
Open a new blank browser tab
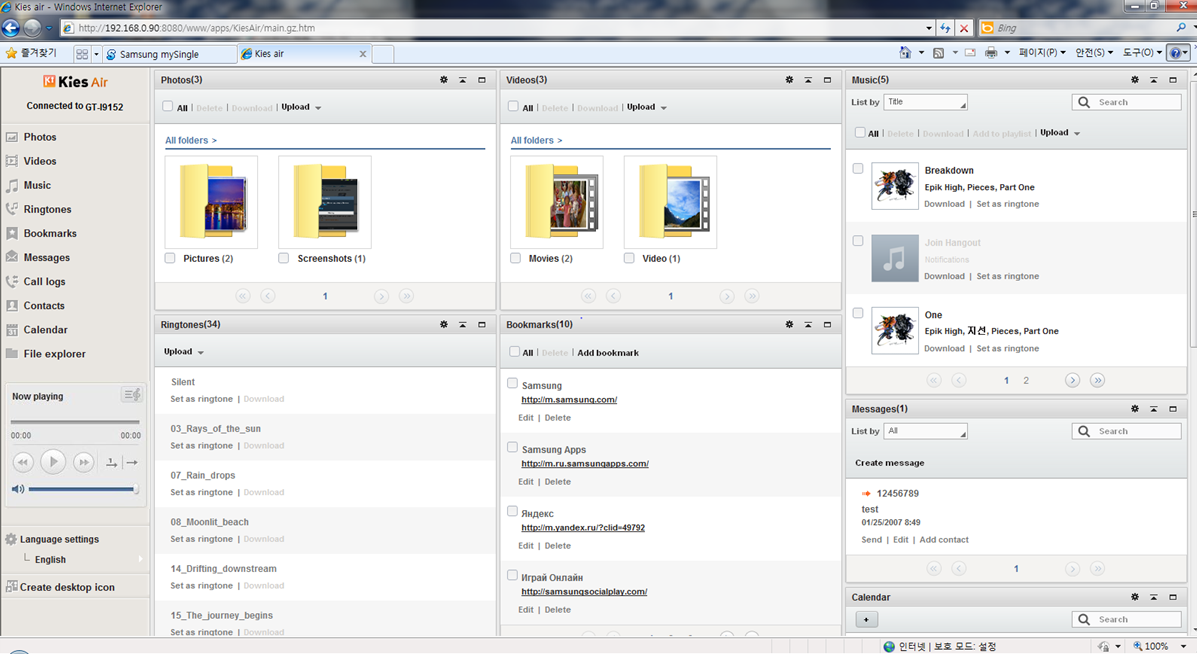(x=383, y=54)
